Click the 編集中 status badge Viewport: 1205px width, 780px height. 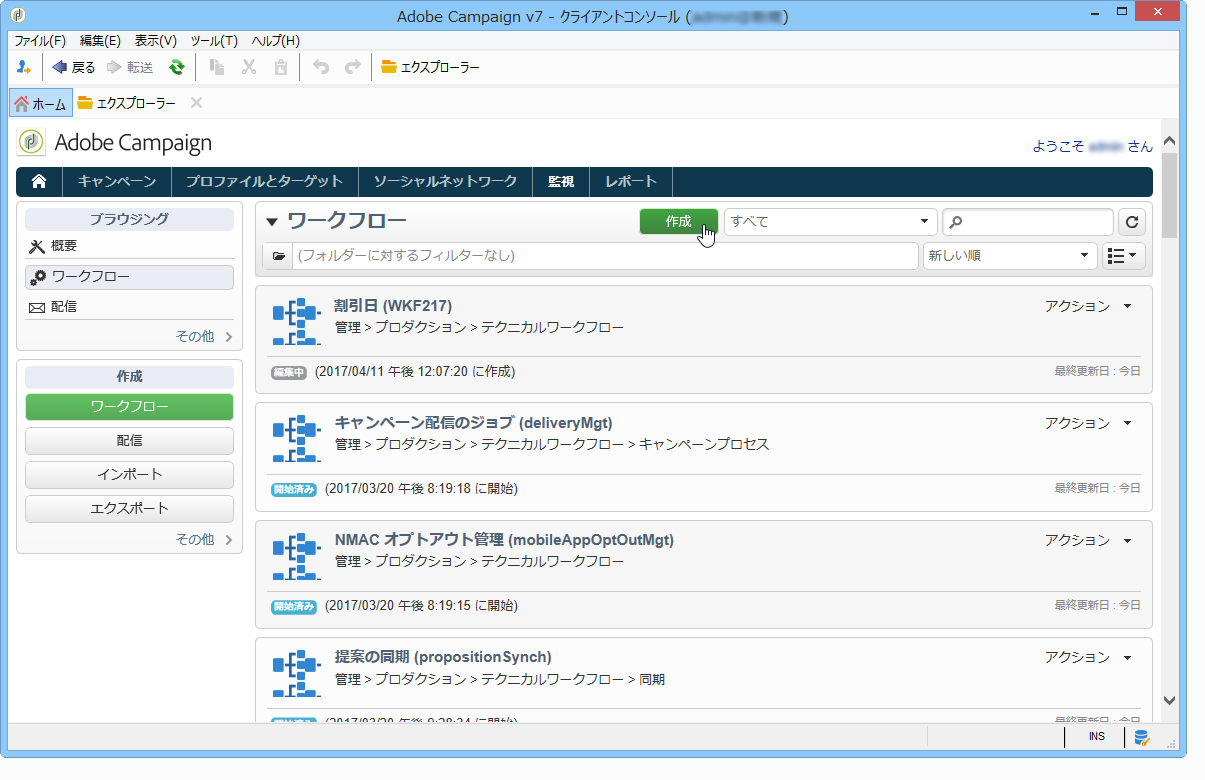click(290, 372)
